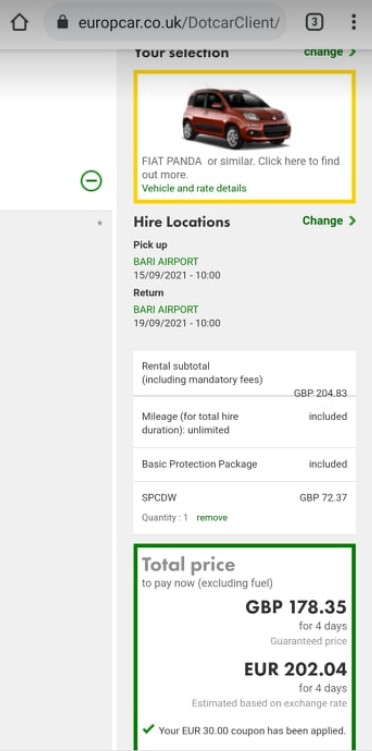This screenshot has width=372, height=751.
Task: Remove the SPCDW item
Action: click(x=212, y=518)
